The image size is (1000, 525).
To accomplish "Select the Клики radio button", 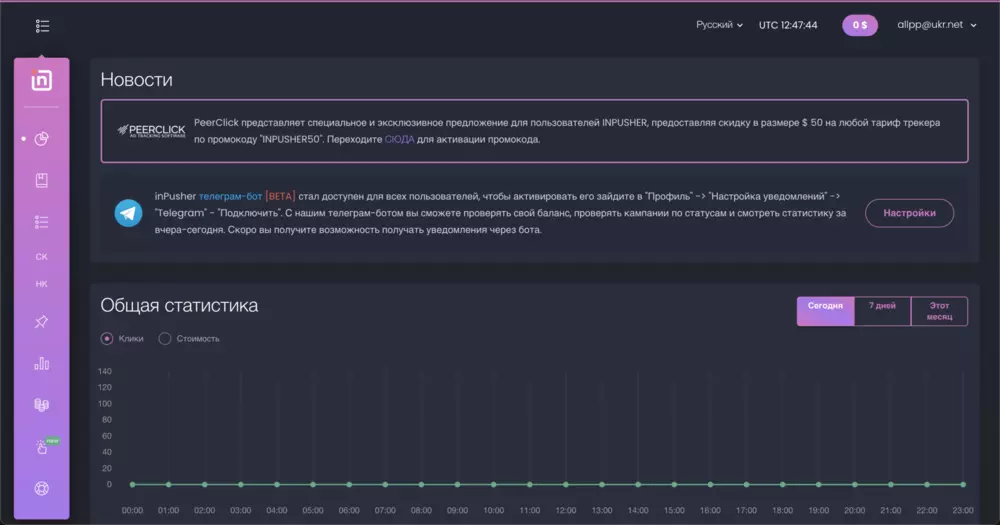I will 107,339.
